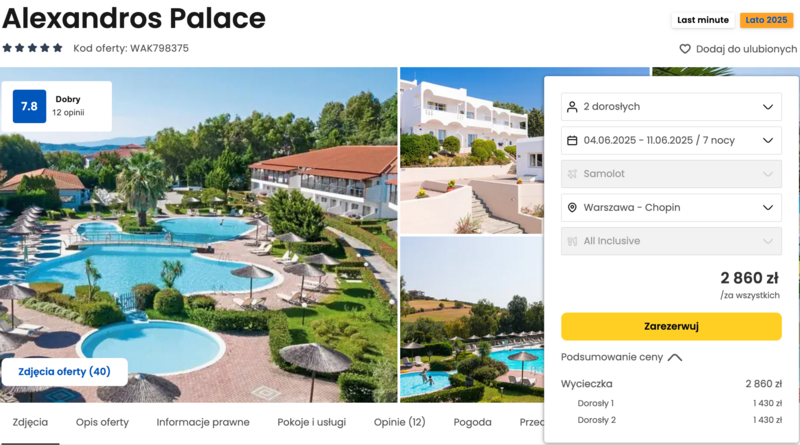Expand the 2 dorosłych guests dropdown

click(x=671, y=107)
